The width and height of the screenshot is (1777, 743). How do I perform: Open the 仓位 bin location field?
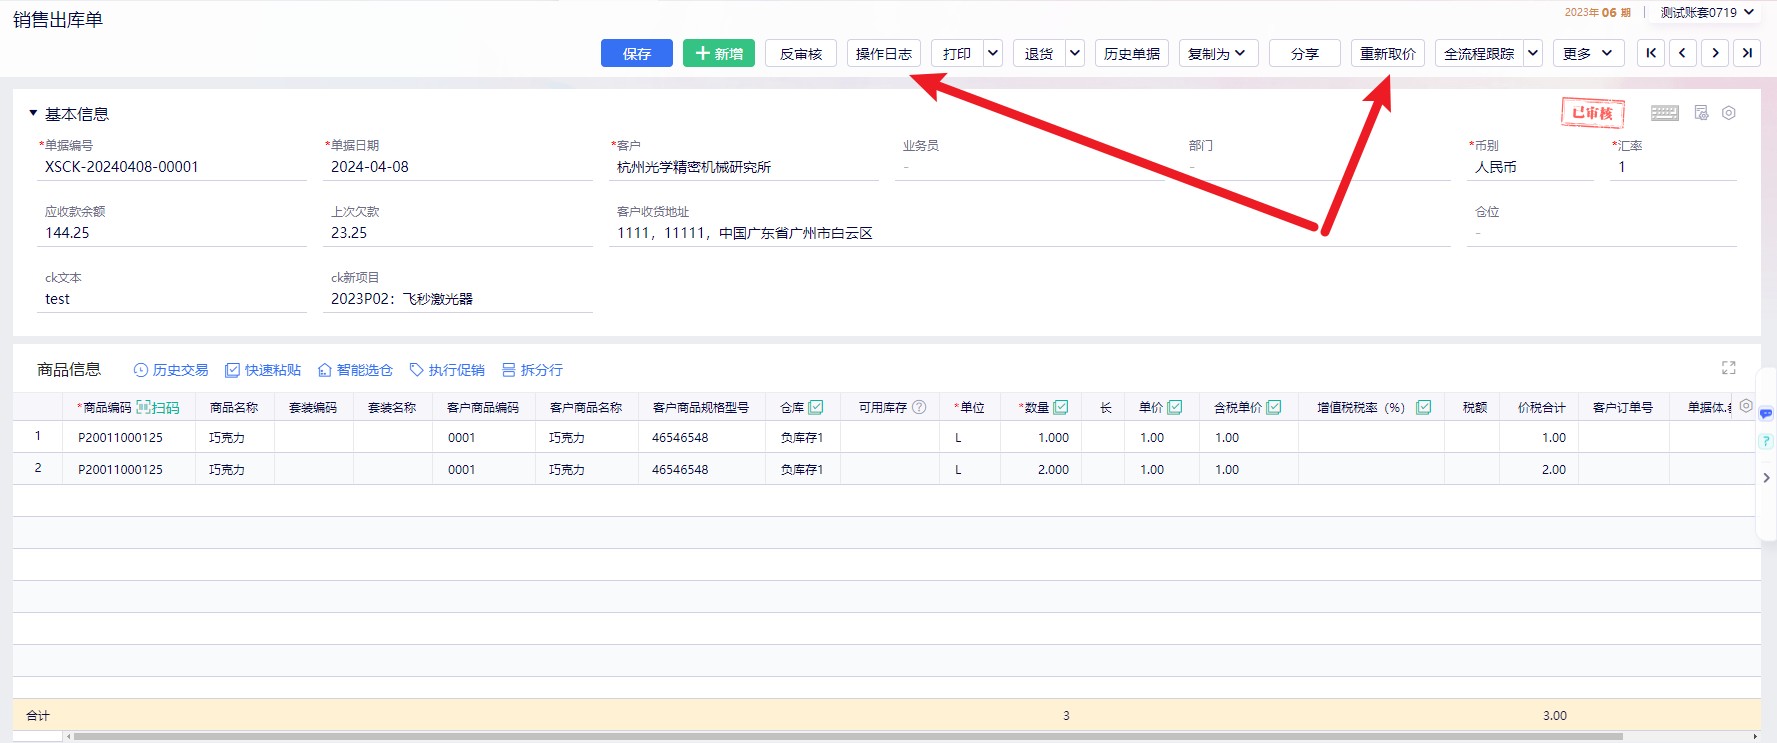[x=1602, y=233]
